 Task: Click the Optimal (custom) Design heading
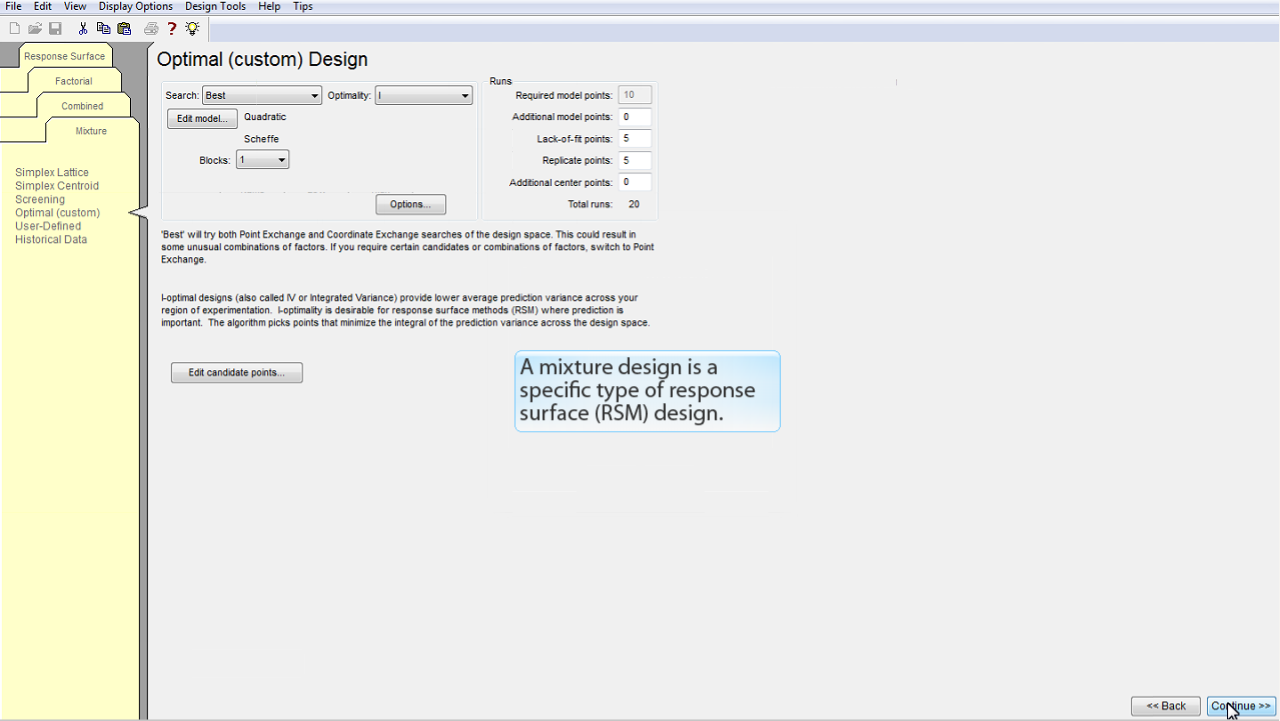click(262, 60)
